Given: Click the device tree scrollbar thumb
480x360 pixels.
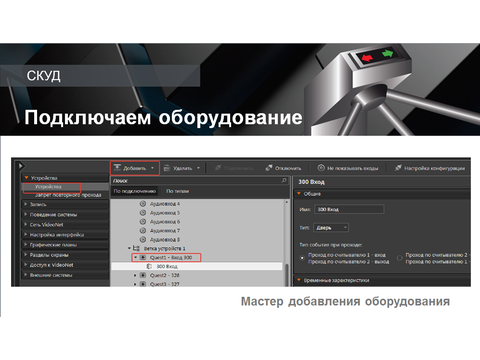Looking at the screenshot, I should tap(286, 275).
